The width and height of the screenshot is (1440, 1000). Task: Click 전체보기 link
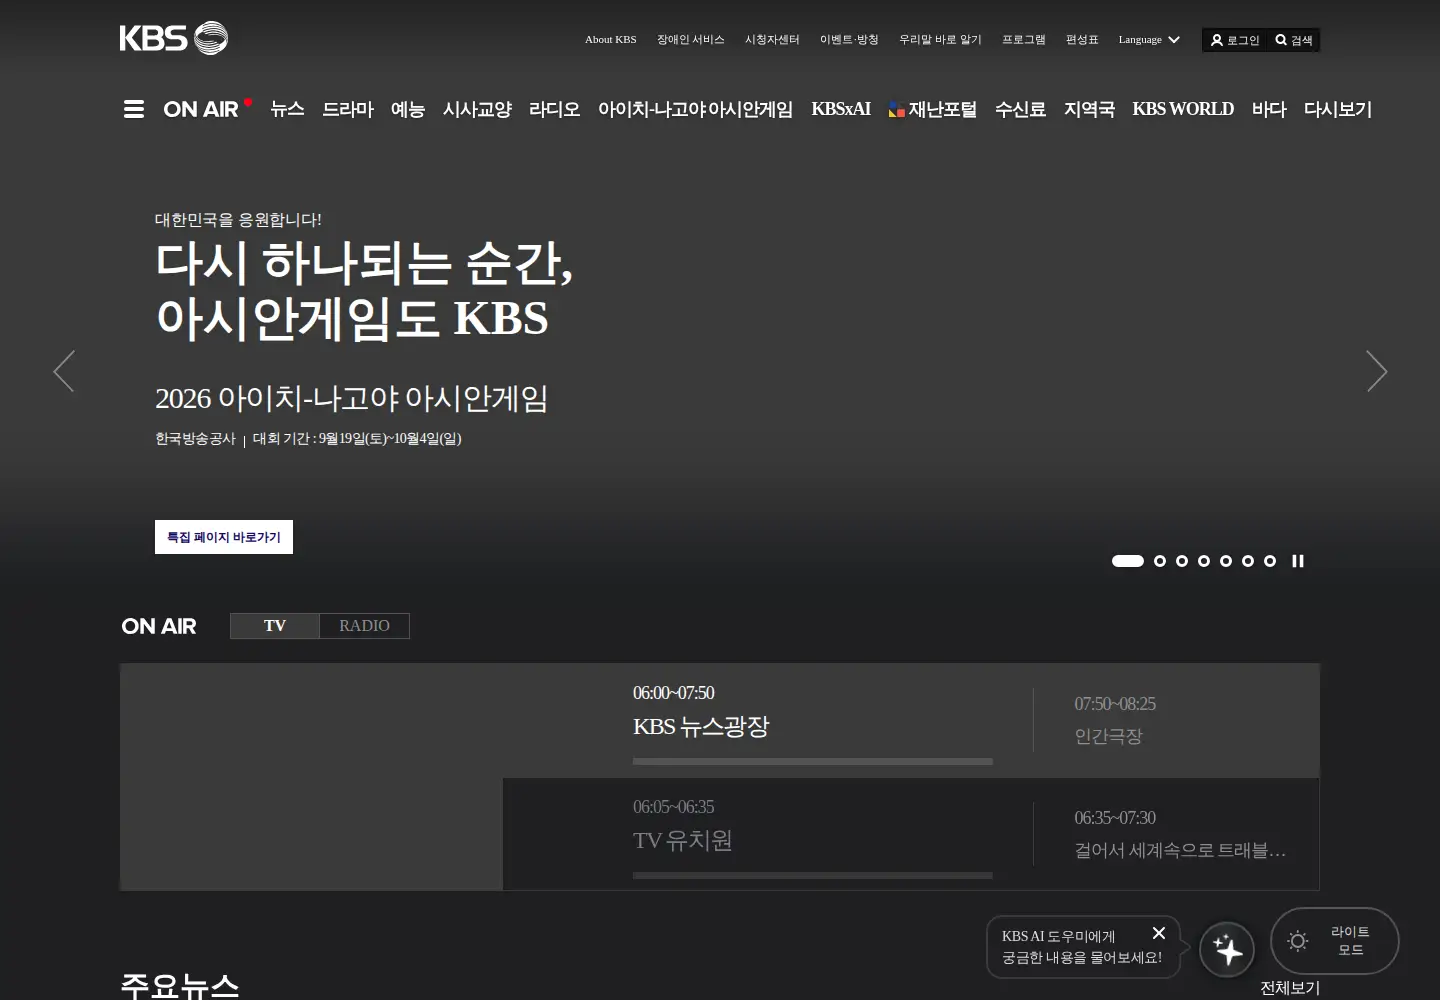(1290, 988)
